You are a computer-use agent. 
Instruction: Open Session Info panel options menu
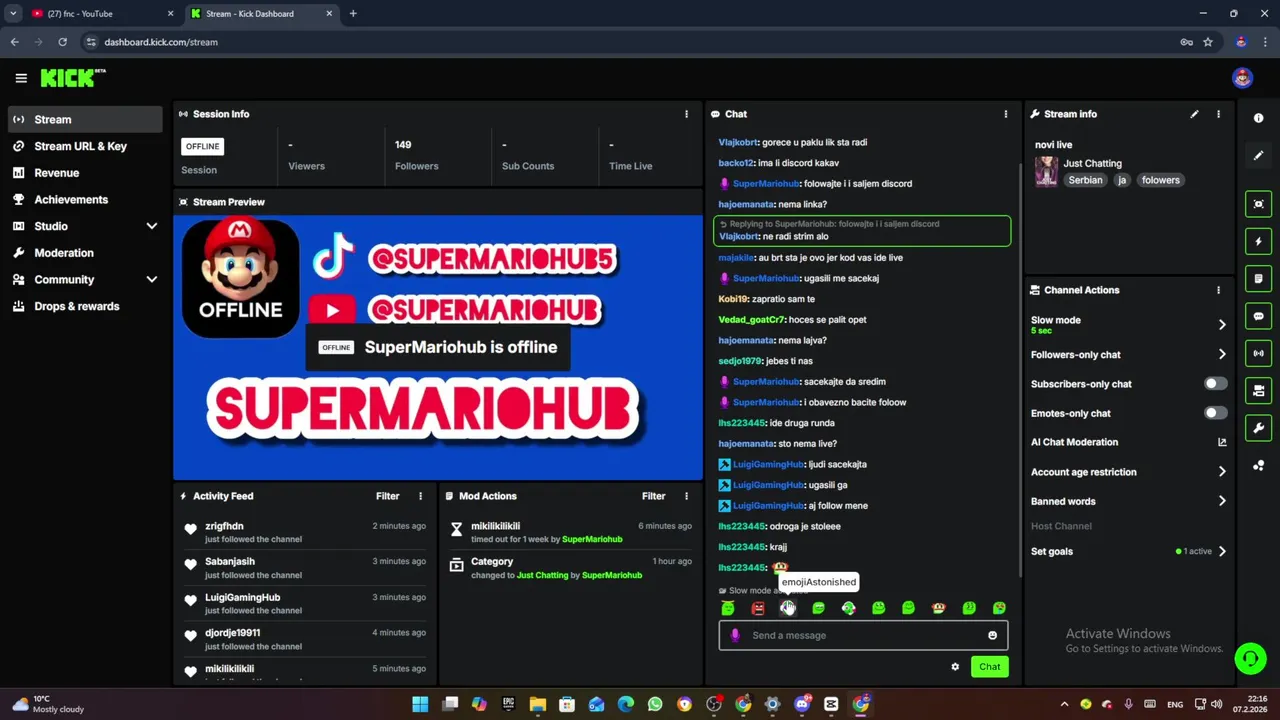pos(686,114)
